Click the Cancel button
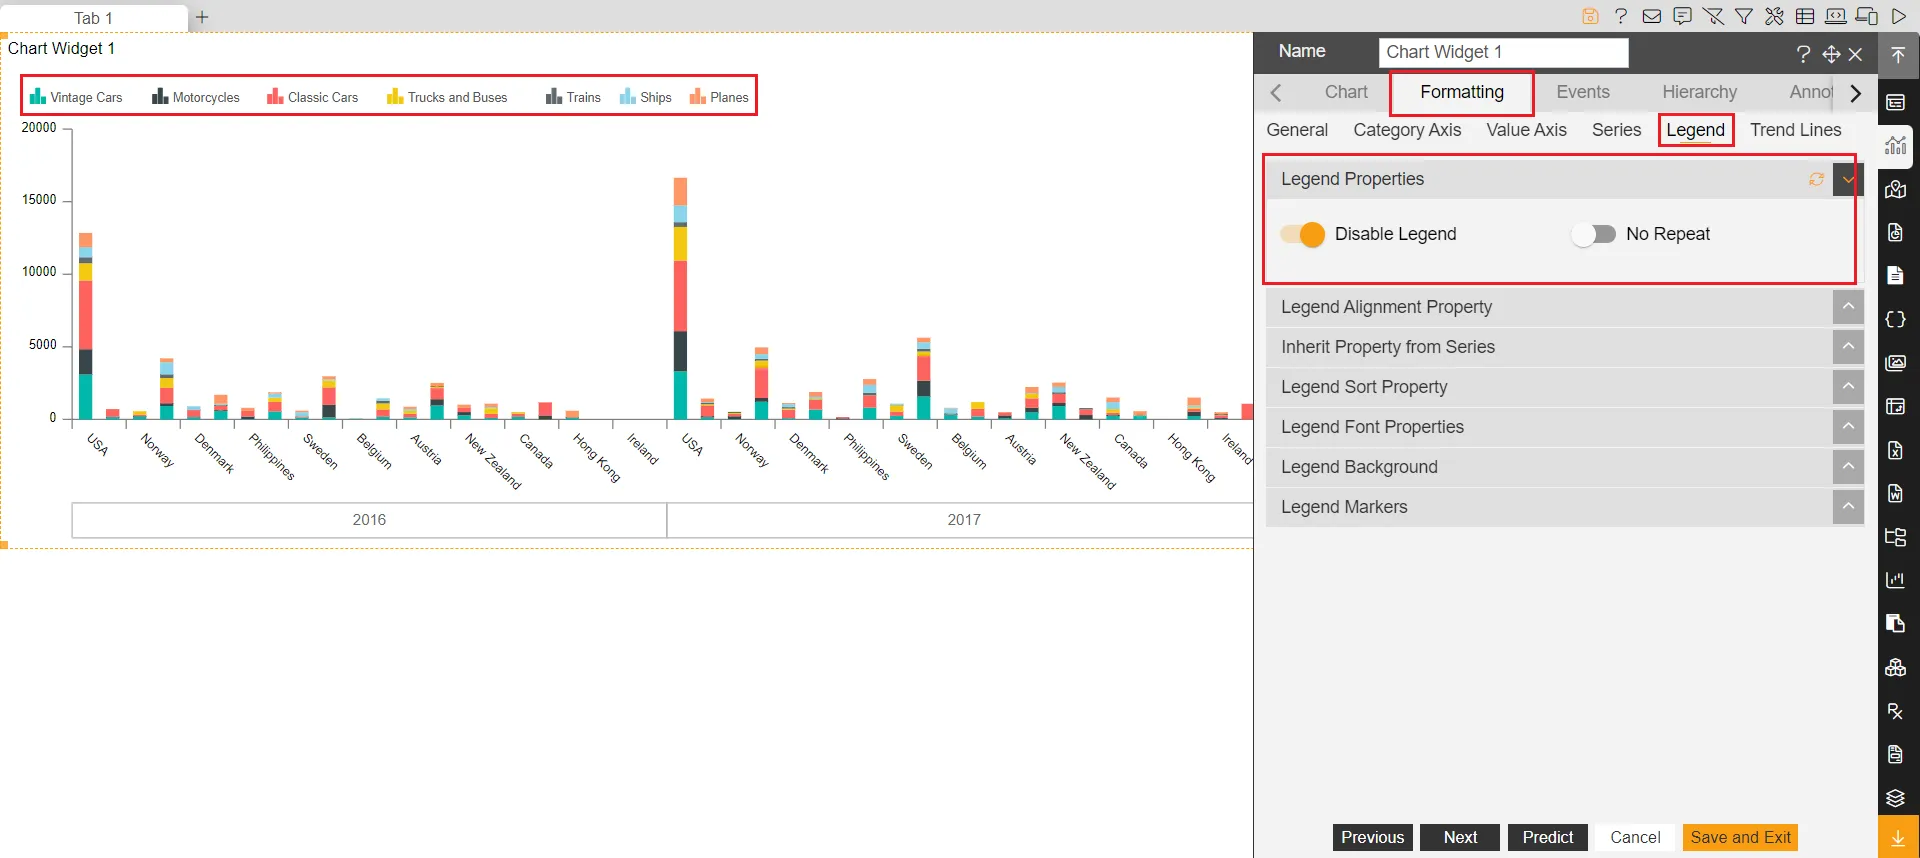 [x=1635, y=838]
